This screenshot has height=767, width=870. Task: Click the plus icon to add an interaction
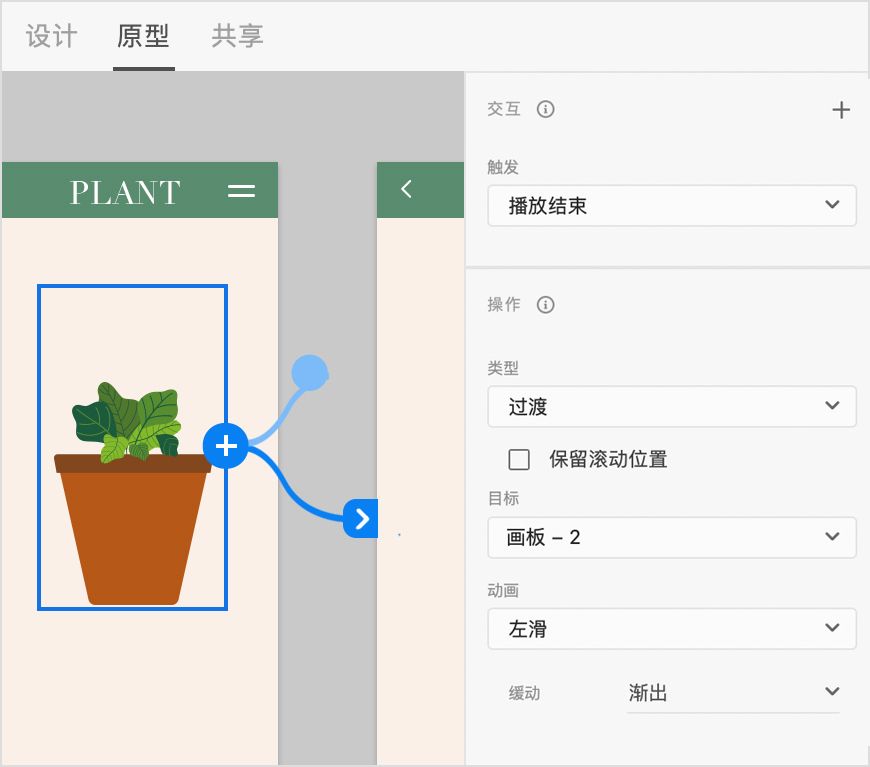pos(841,110)
